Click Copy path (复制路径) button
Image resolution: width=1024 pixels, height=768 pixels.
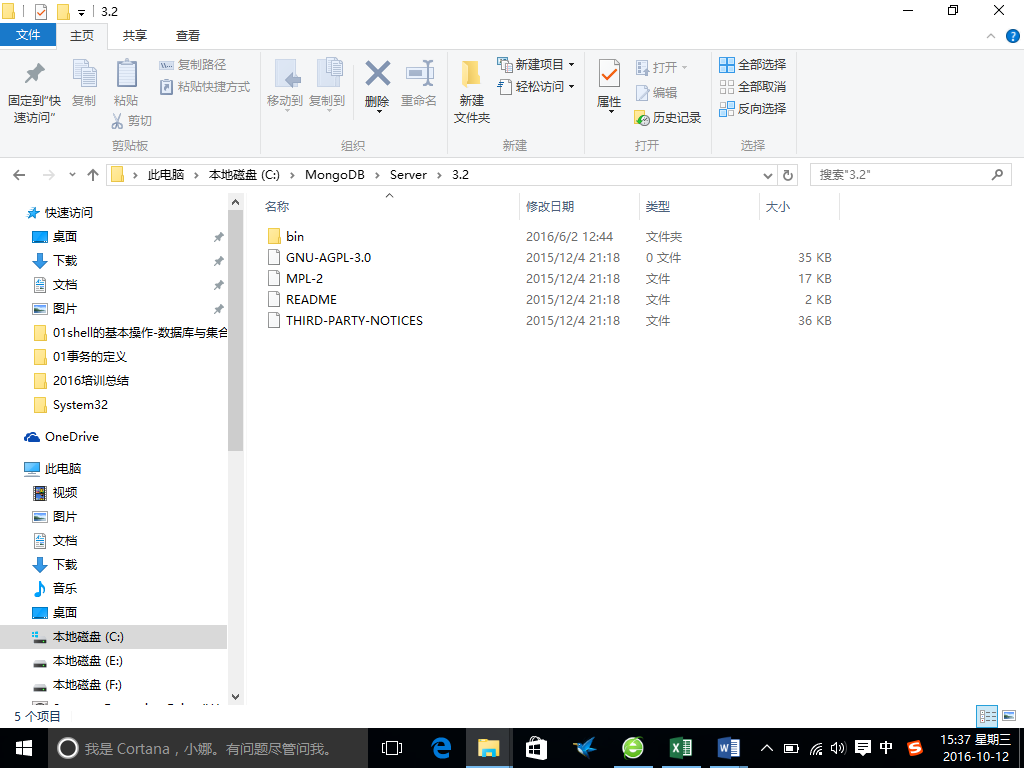tap(193, 65)
